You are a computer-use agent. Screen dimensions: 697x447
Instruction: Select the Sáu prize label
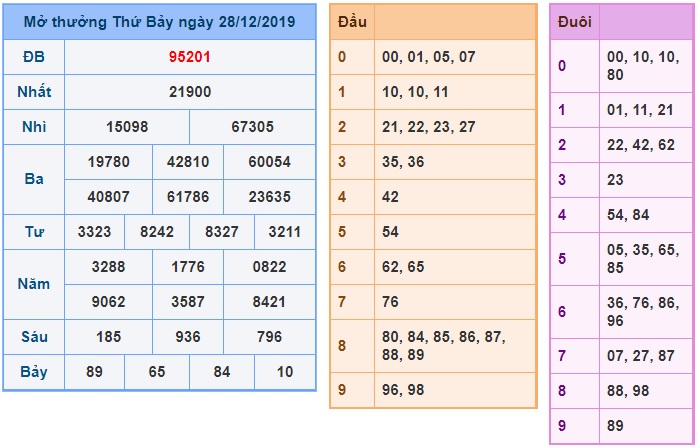(34, 337)
